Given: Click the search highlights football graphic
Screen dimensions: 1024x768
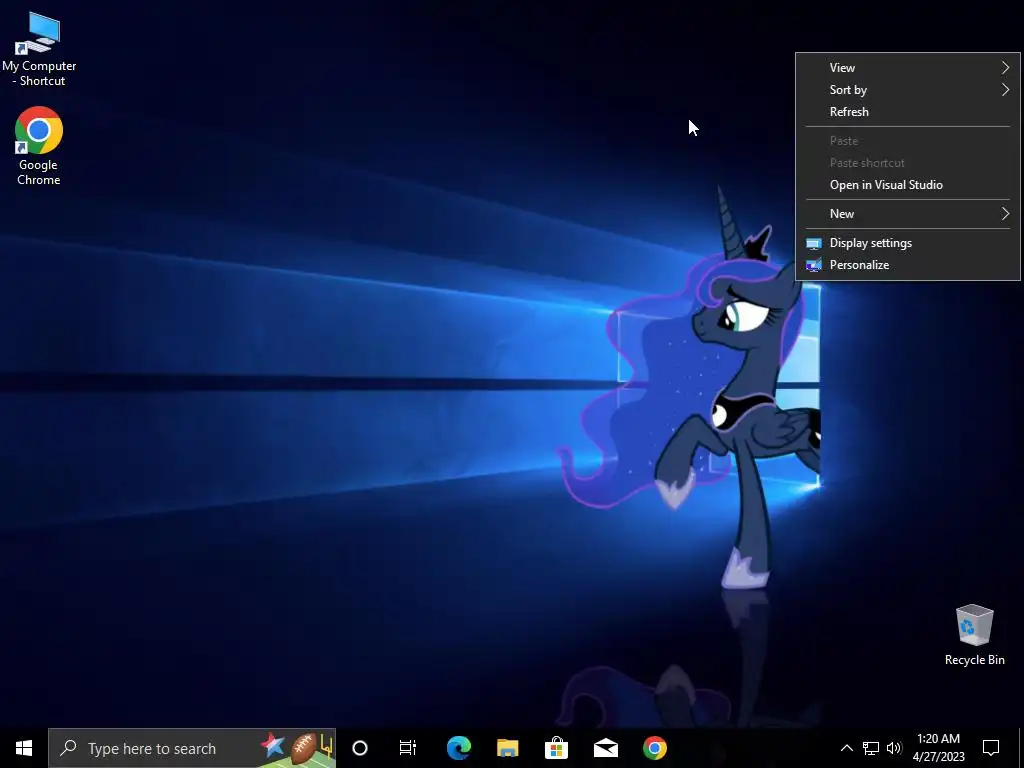Looking at the screenshot, I should click(x=298, y=748).
